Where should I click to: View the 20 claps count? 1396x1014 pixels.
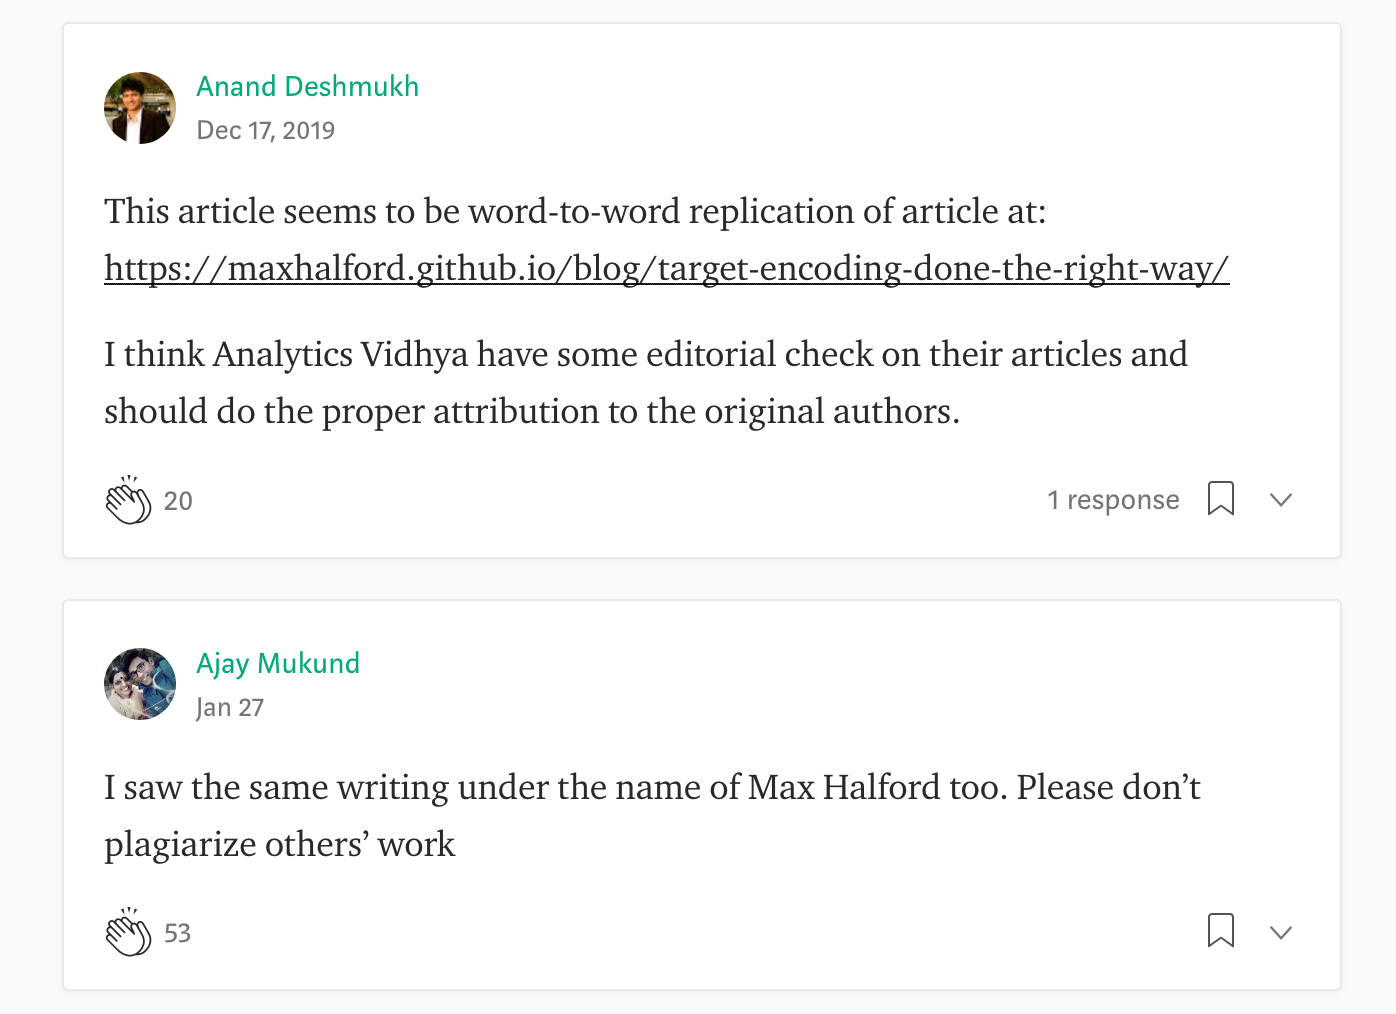pyautogui.click(x=178, y=501)
